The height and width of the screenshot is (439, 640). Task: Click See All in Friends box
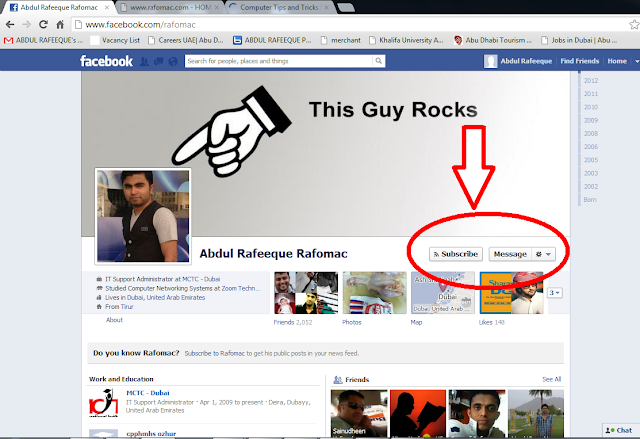[551, 379]
